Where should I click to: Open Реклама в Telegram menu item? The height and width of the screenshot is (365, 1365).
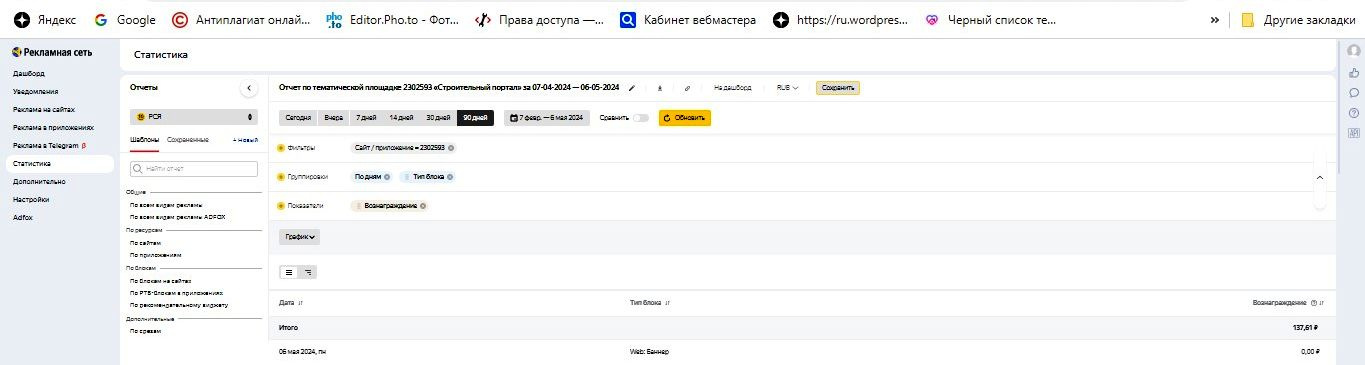pos(50,146)
